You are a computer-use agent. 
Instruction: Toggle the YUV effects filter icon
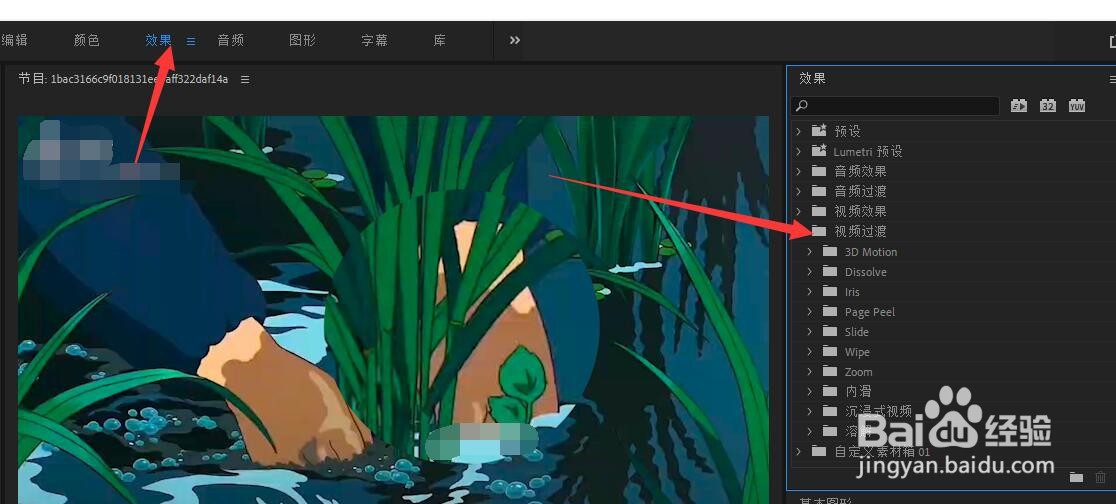coord(1077,105)
